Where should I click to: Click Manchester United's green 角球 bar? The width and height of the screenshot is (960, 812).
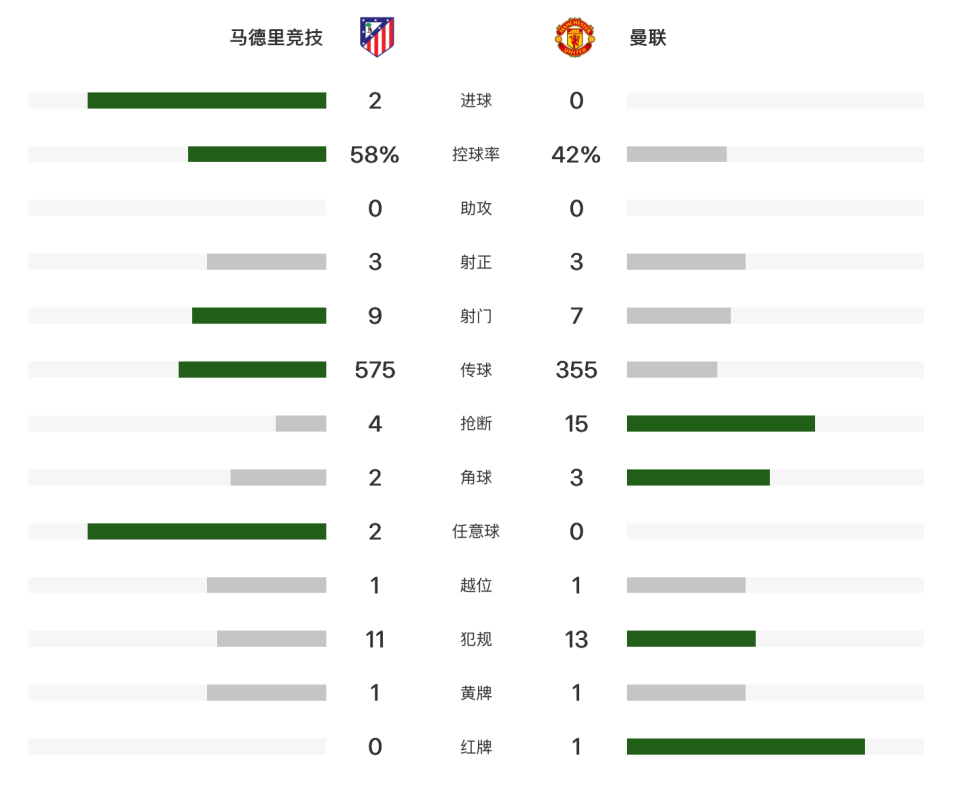pos(698,478)
